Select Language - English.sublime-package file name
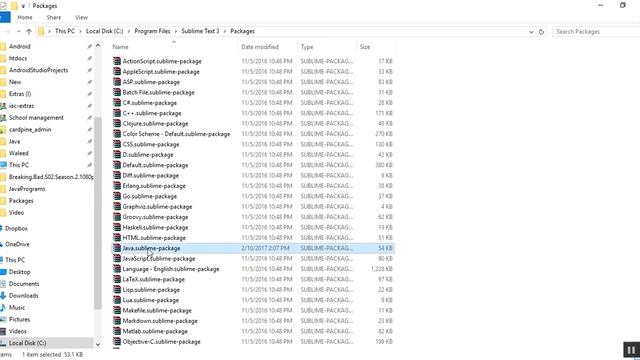The width and height of the screenshot is (640, 360). coord(171,269)
